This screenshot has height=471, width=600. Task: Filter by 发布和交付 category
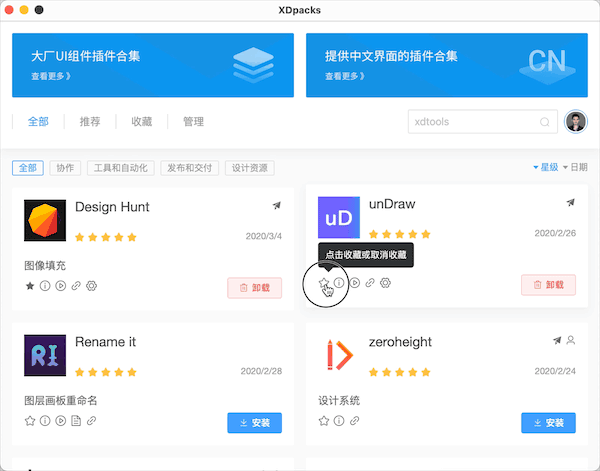[189, 168]
